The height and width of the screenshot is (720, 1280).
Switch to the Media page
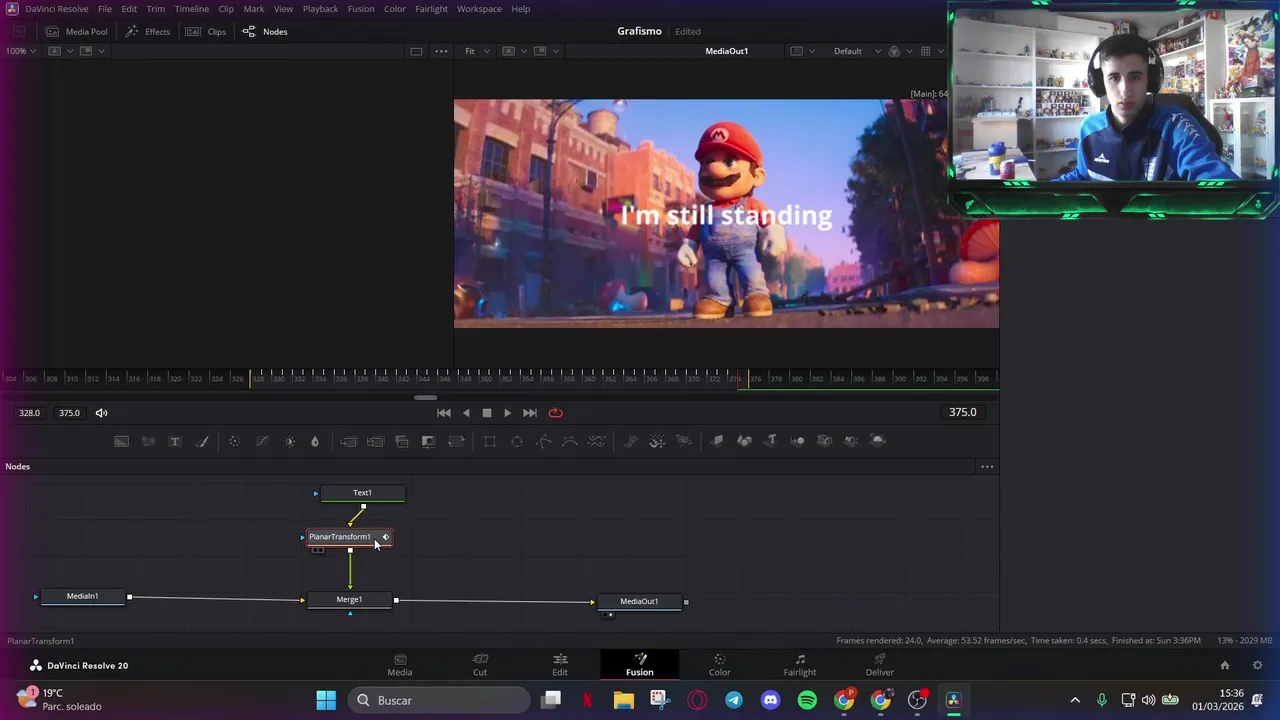400,665
